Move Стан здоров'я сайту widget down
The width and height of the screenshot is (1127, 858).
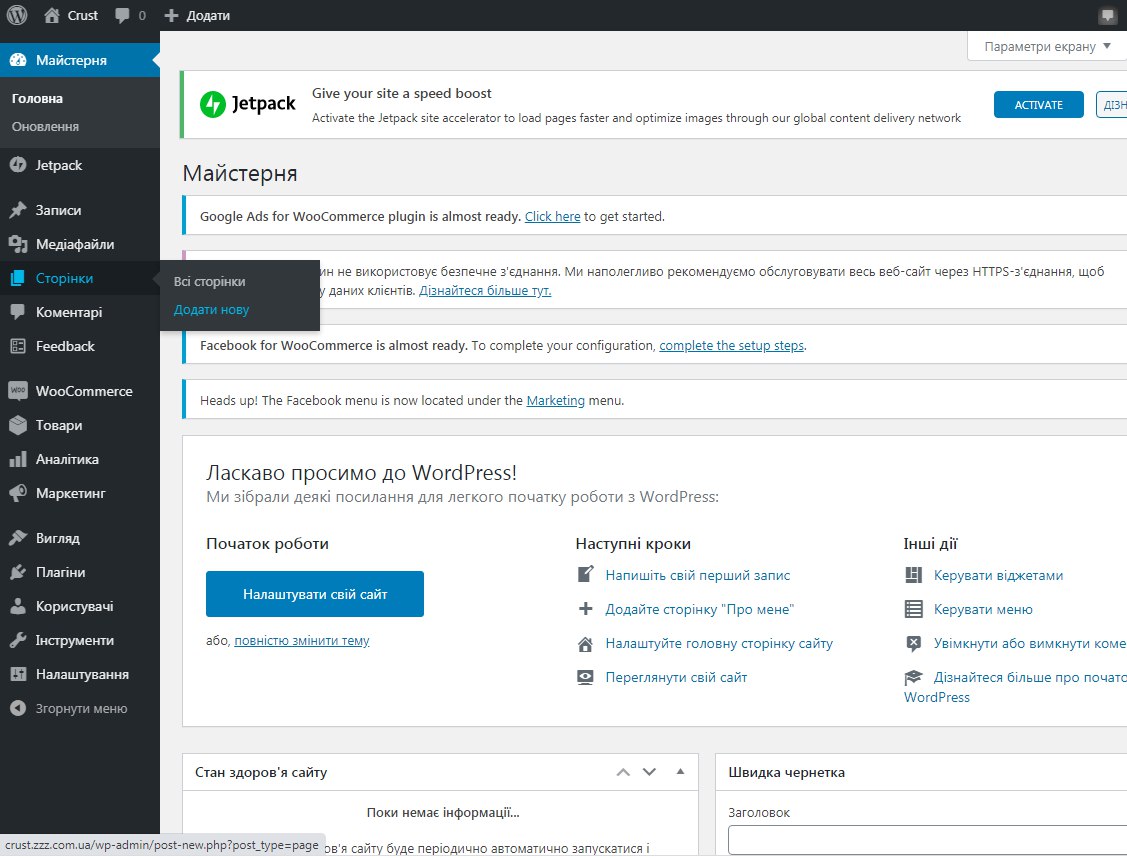tap(650, 772)
